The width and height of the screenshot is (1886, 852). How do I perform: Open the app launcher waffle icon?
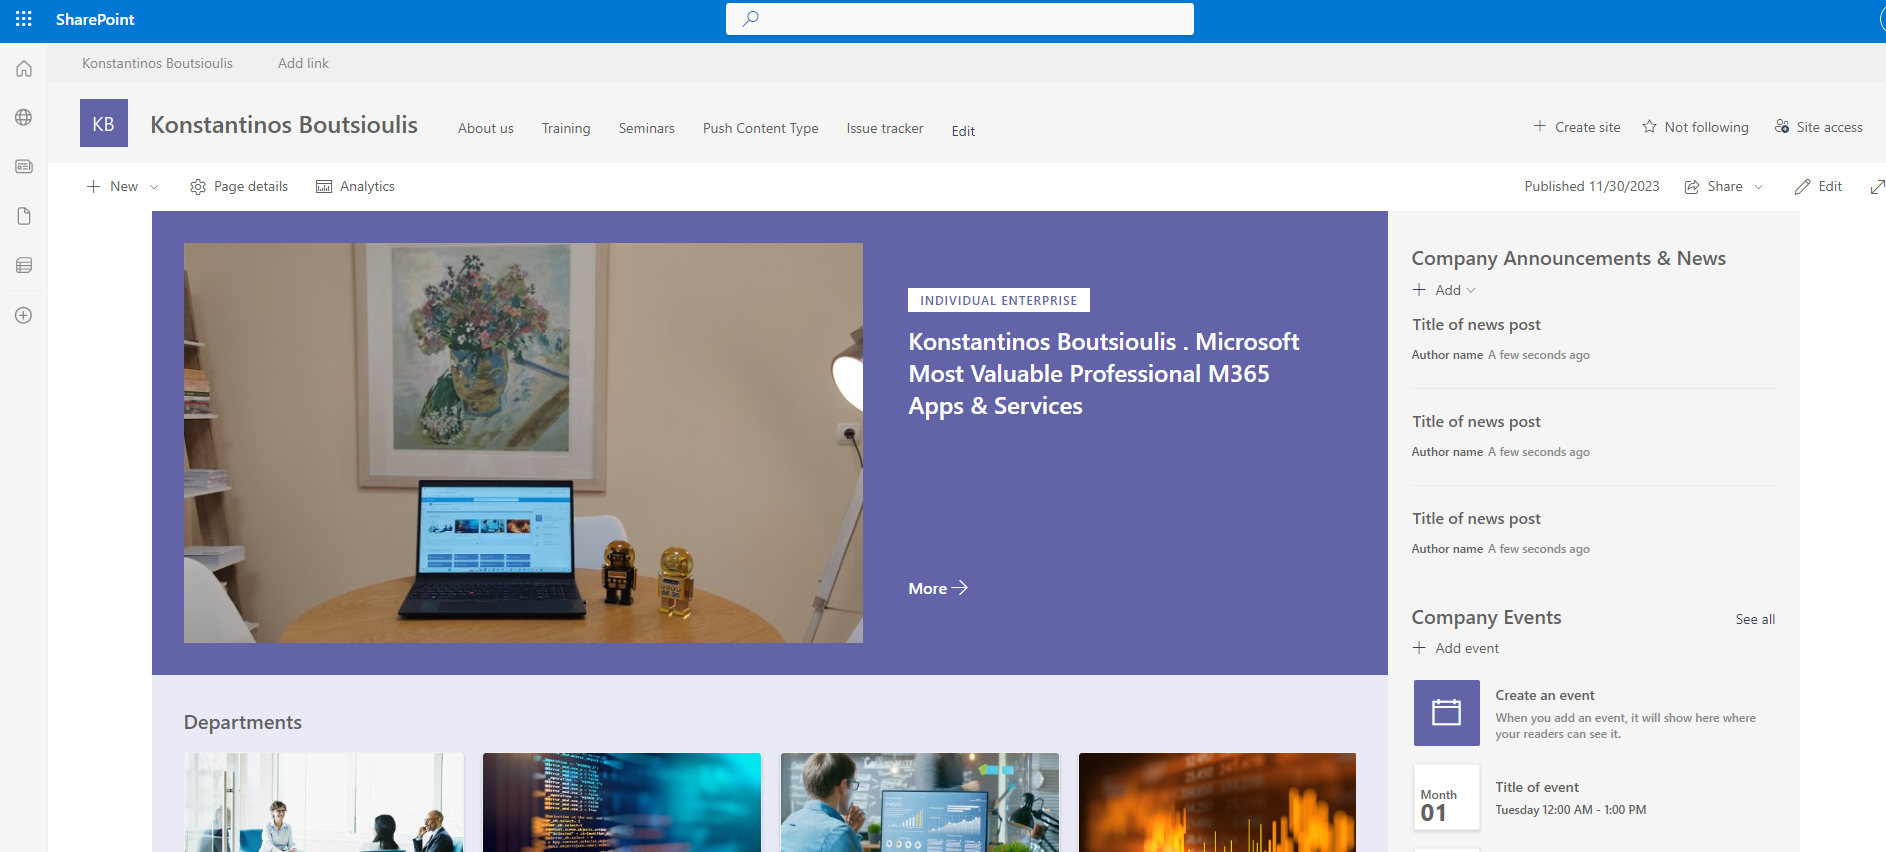(24, 19)
